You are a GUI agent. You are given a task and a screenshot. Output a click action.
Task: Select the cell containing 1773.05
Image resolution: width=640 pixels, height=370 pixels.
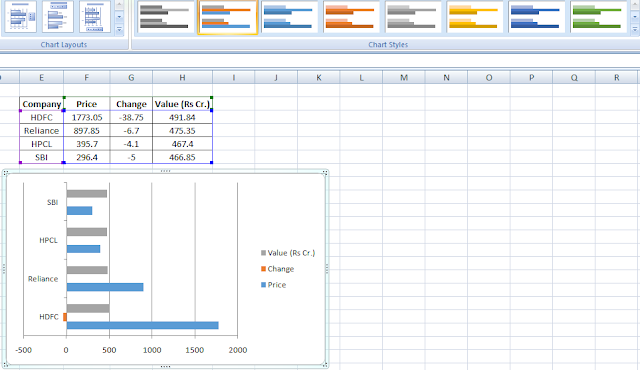click(87, 117)
